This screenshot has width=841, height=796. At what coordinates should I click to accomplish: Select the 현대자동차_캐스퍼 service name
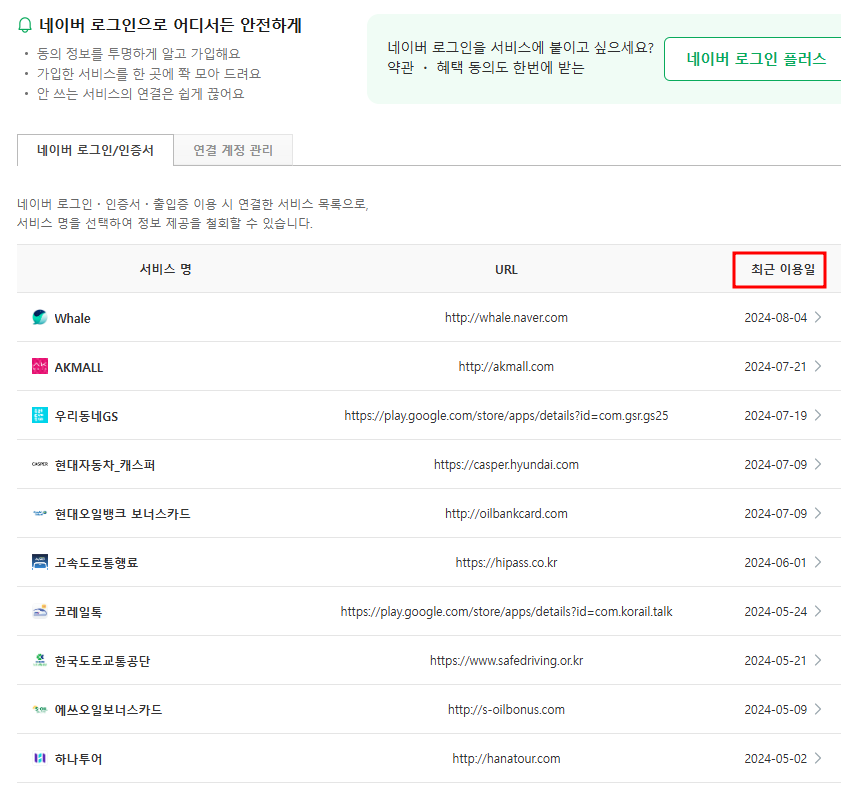click(105, 465)
